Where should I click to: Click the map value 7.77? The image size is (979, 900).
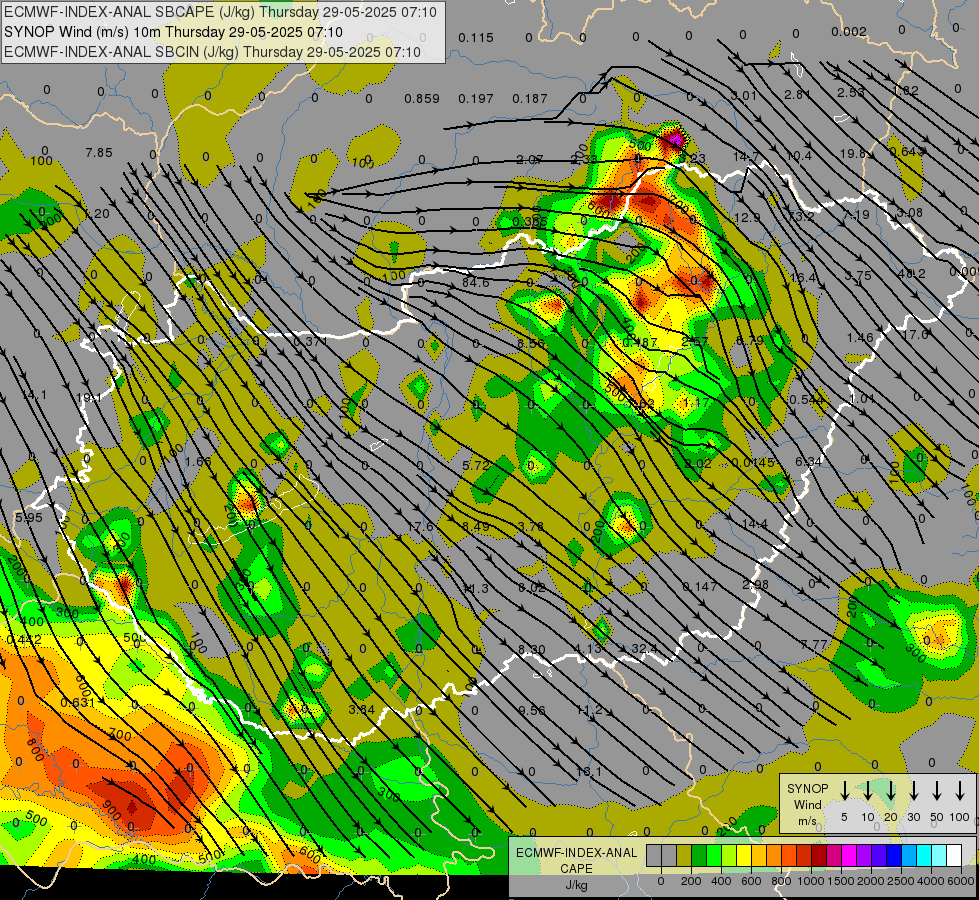pyautogui.click(x=814, y=644)
